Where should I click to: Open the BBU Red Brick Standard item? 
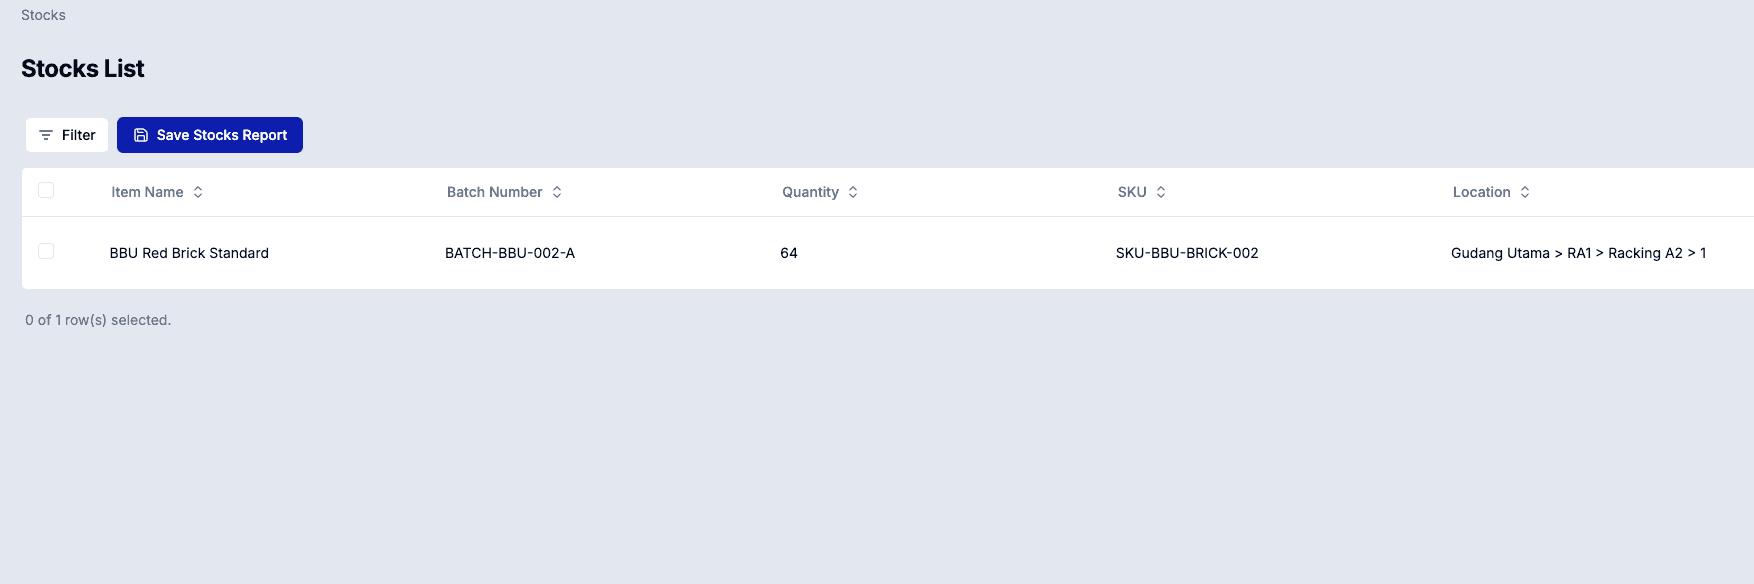189,253
